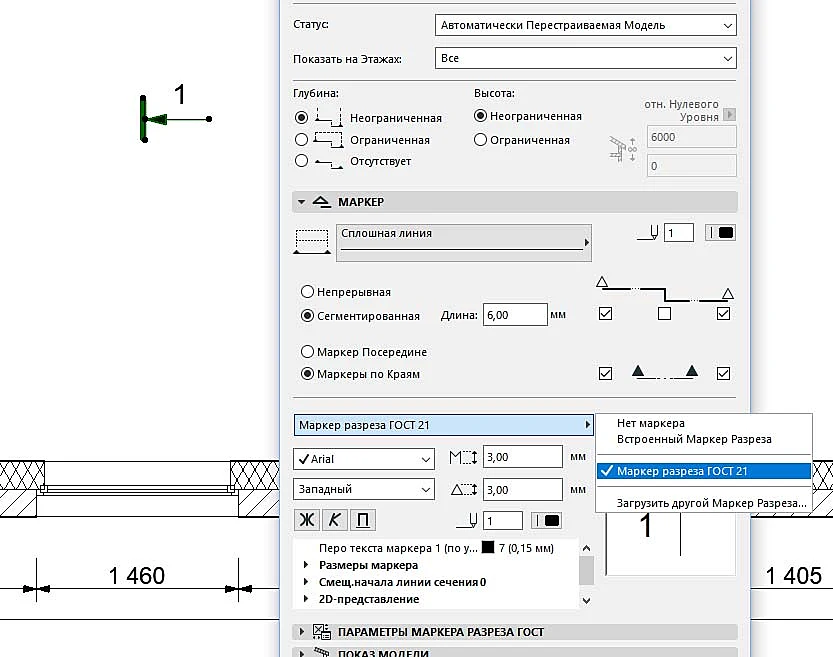Expand Размеры маркера tree row
833x657 pixels.
(305, 565)
